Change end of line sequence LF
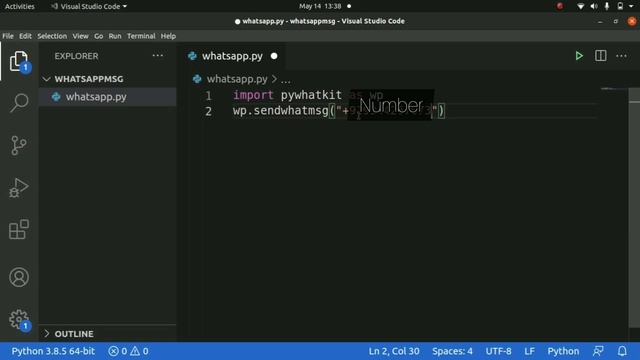This screenshot has height=360, width=640. 529,351
